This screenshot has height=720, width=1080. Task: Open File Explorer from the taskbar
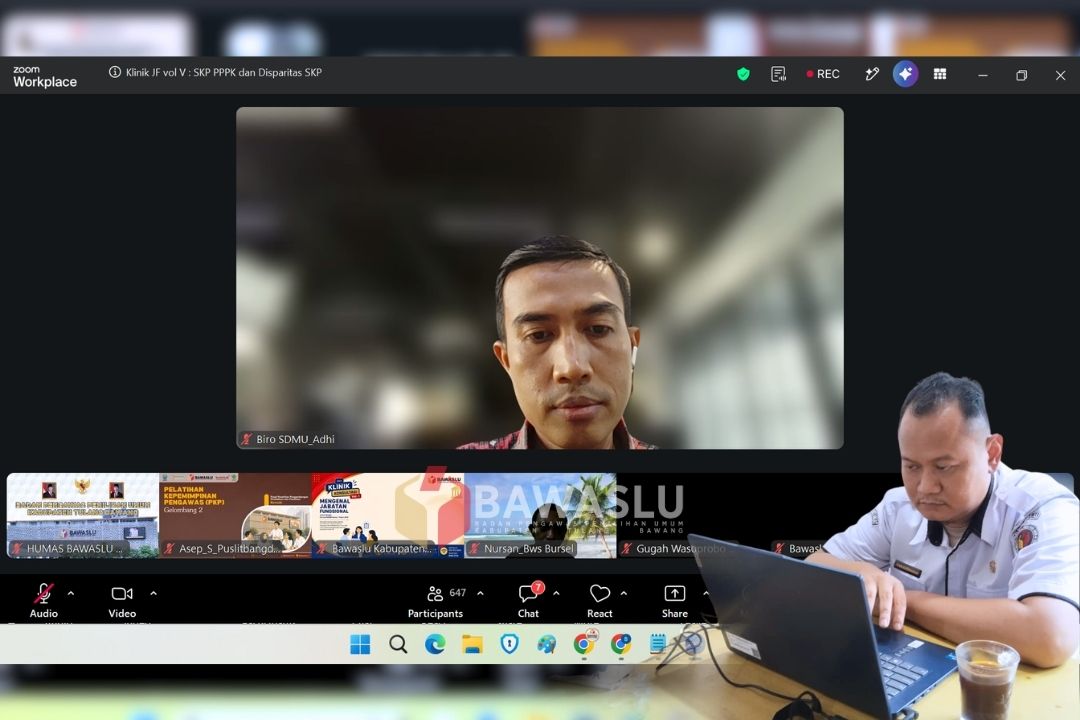coord(472,644)
